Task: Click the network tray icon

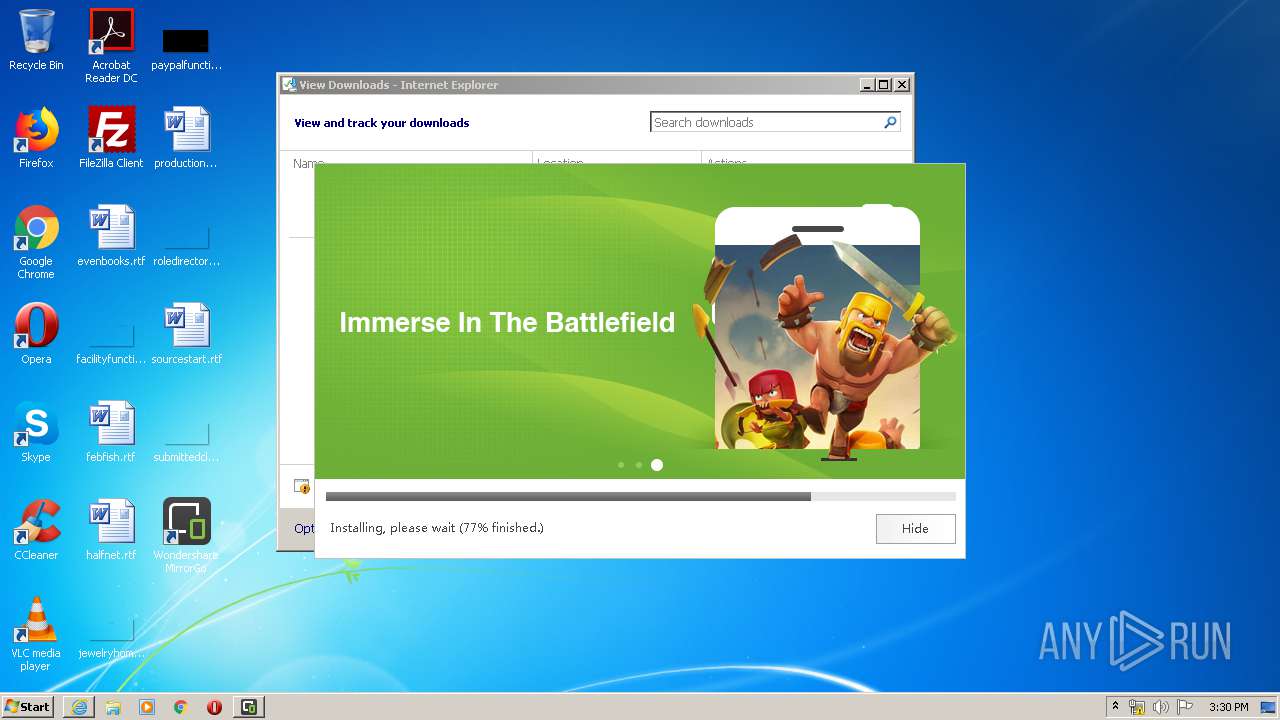Action: [1137, 707]
